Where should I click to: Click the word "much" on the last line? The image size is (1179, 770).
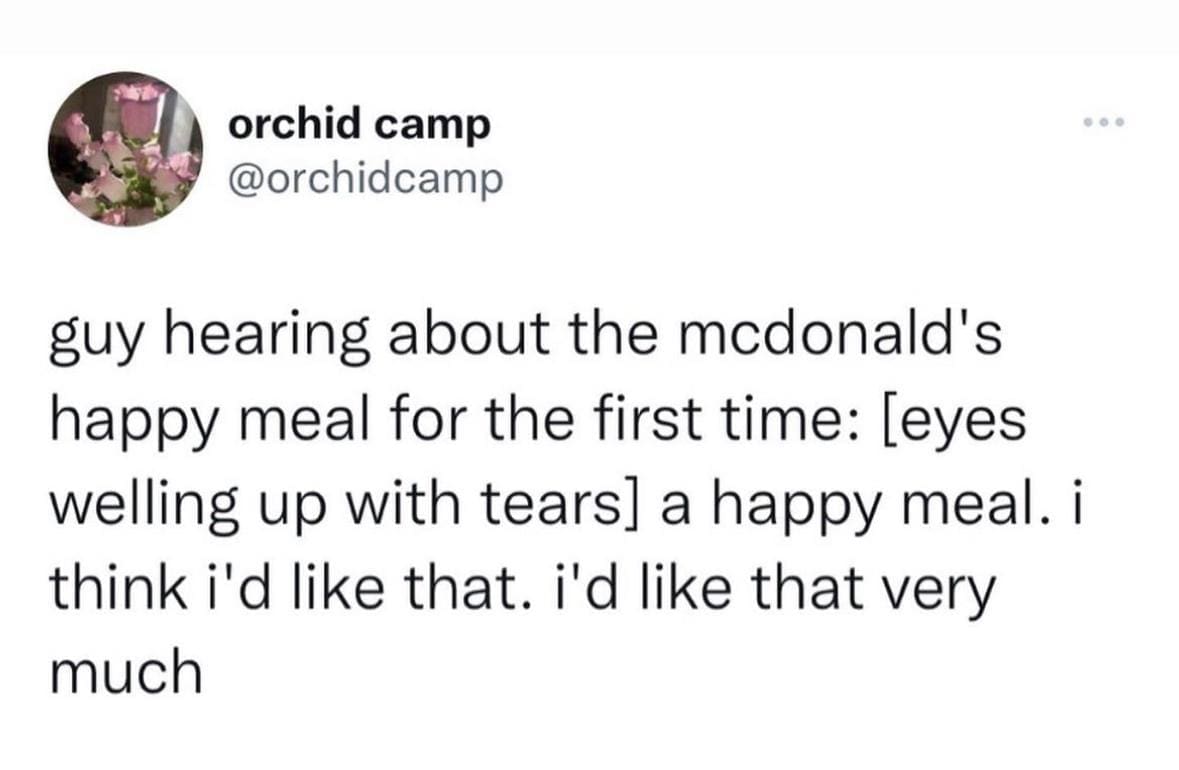125,670
